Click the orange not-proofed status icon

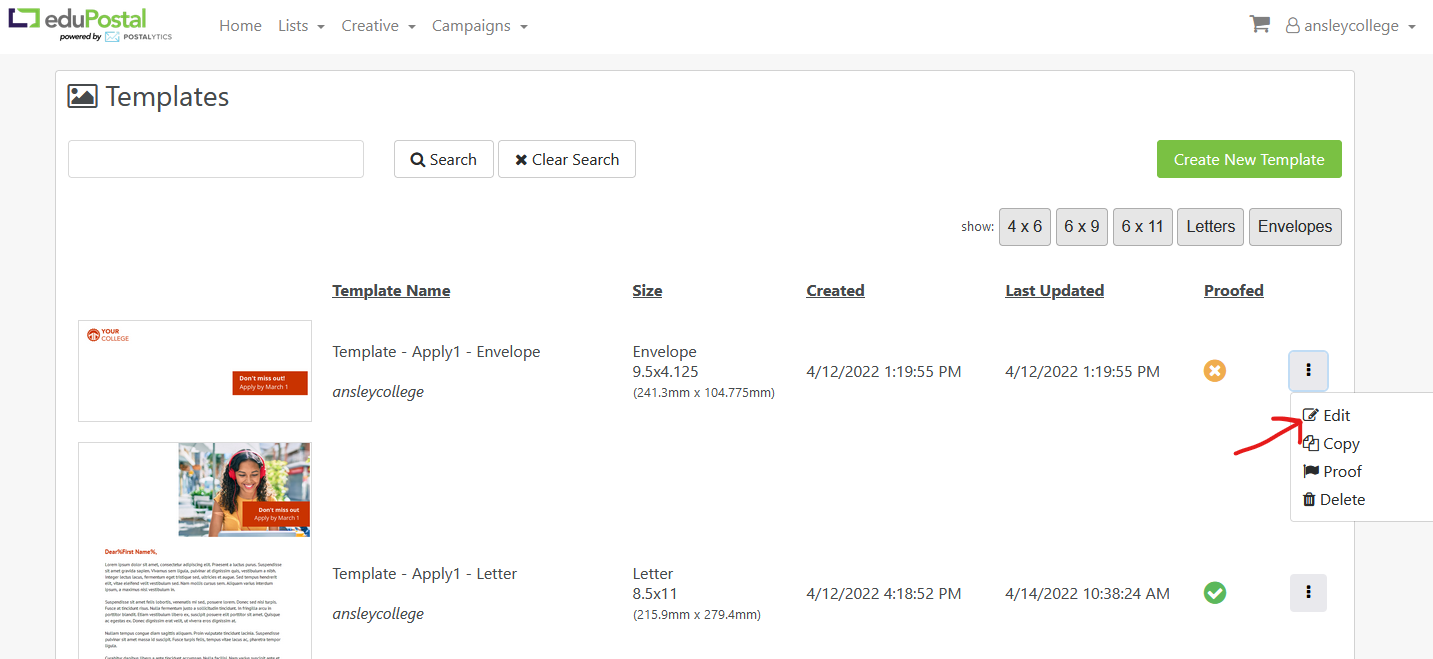coord(1214,371)
